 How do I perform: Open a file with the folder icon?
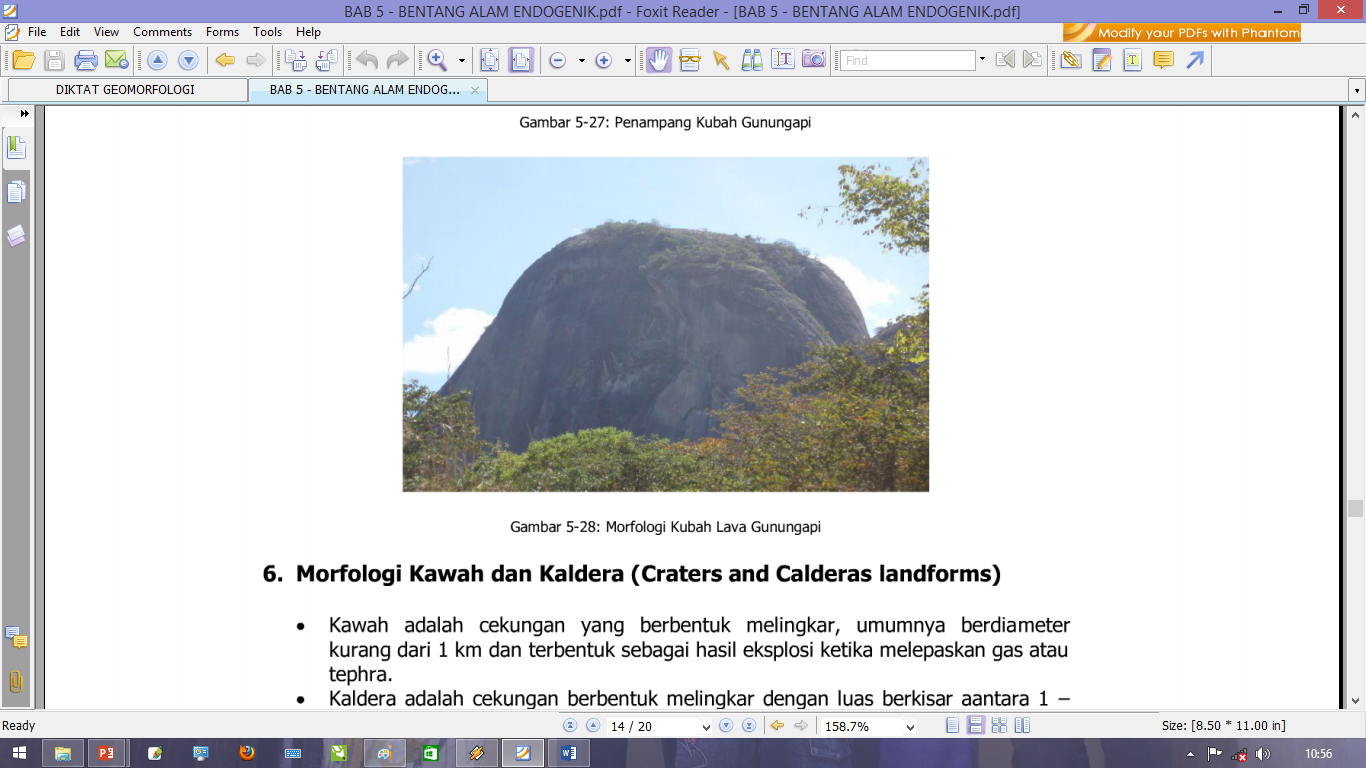click(23, 60)
